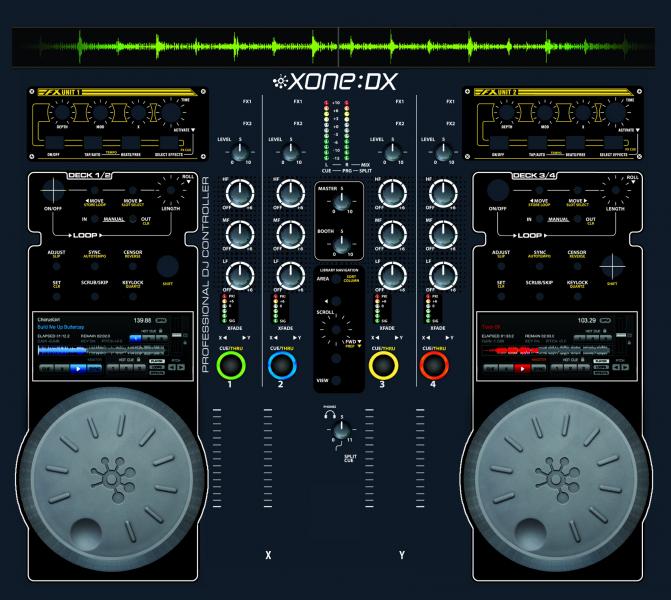Set loop OUT point on Deck 1/2
Screen dimensions: 671x600
[133, 219]
